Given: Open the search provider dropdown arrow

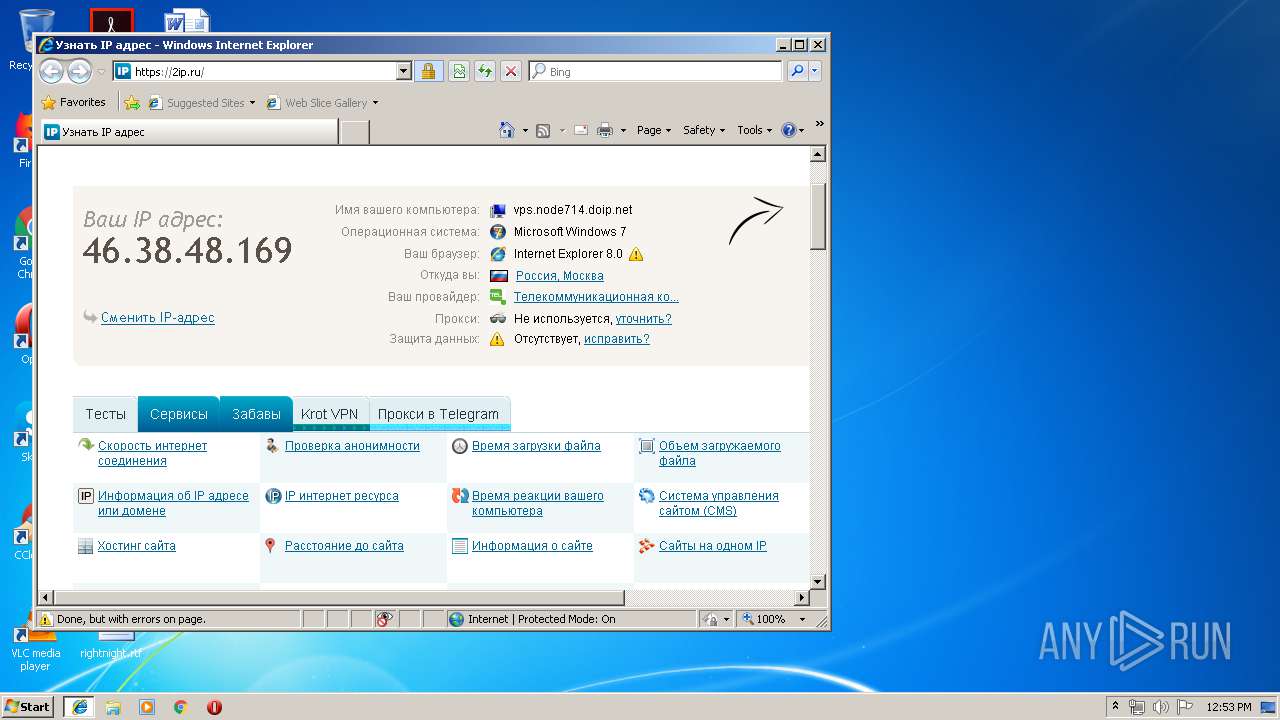Looking at the screenshot, I should pyautogui.click(x=815, y=71).
